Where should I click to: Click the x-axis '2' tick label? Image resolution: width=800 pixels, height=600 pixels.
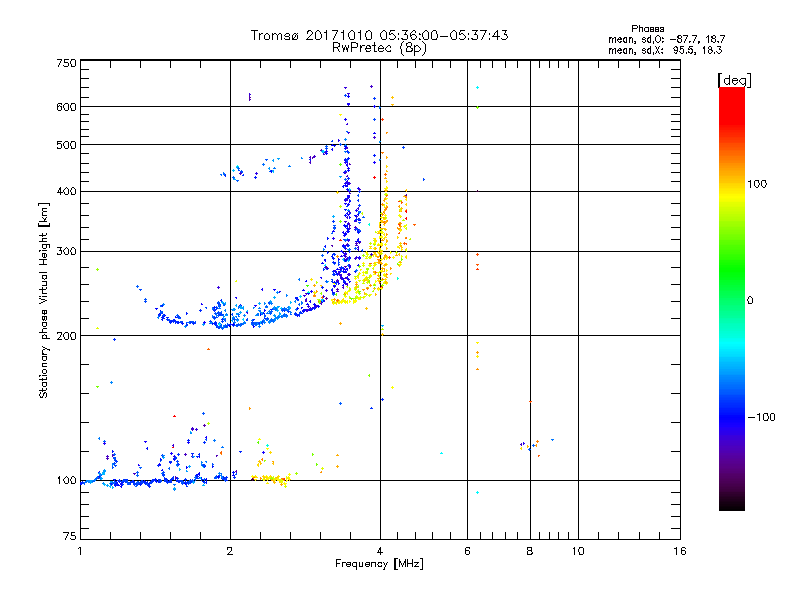(230, 551)
